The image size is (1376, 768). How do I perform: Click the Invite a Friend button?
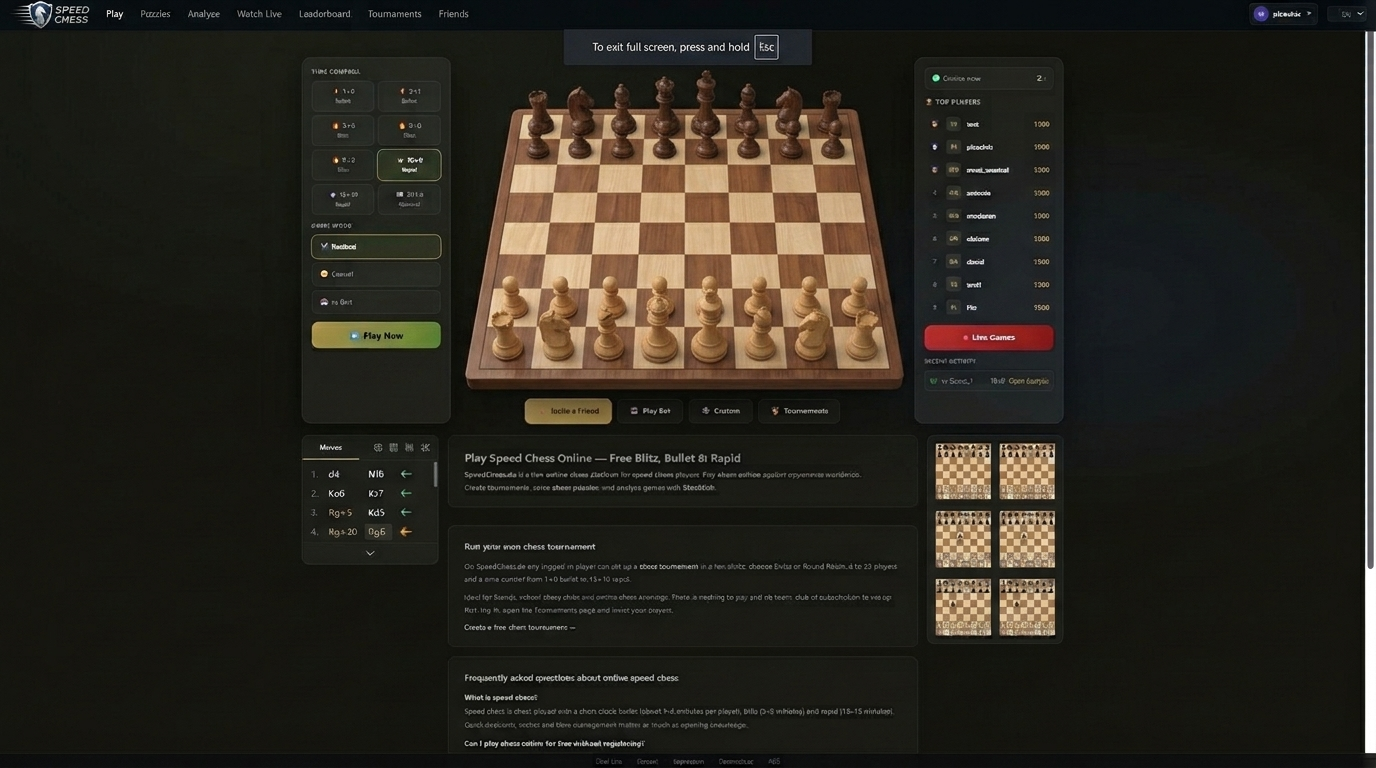(568, 411)
